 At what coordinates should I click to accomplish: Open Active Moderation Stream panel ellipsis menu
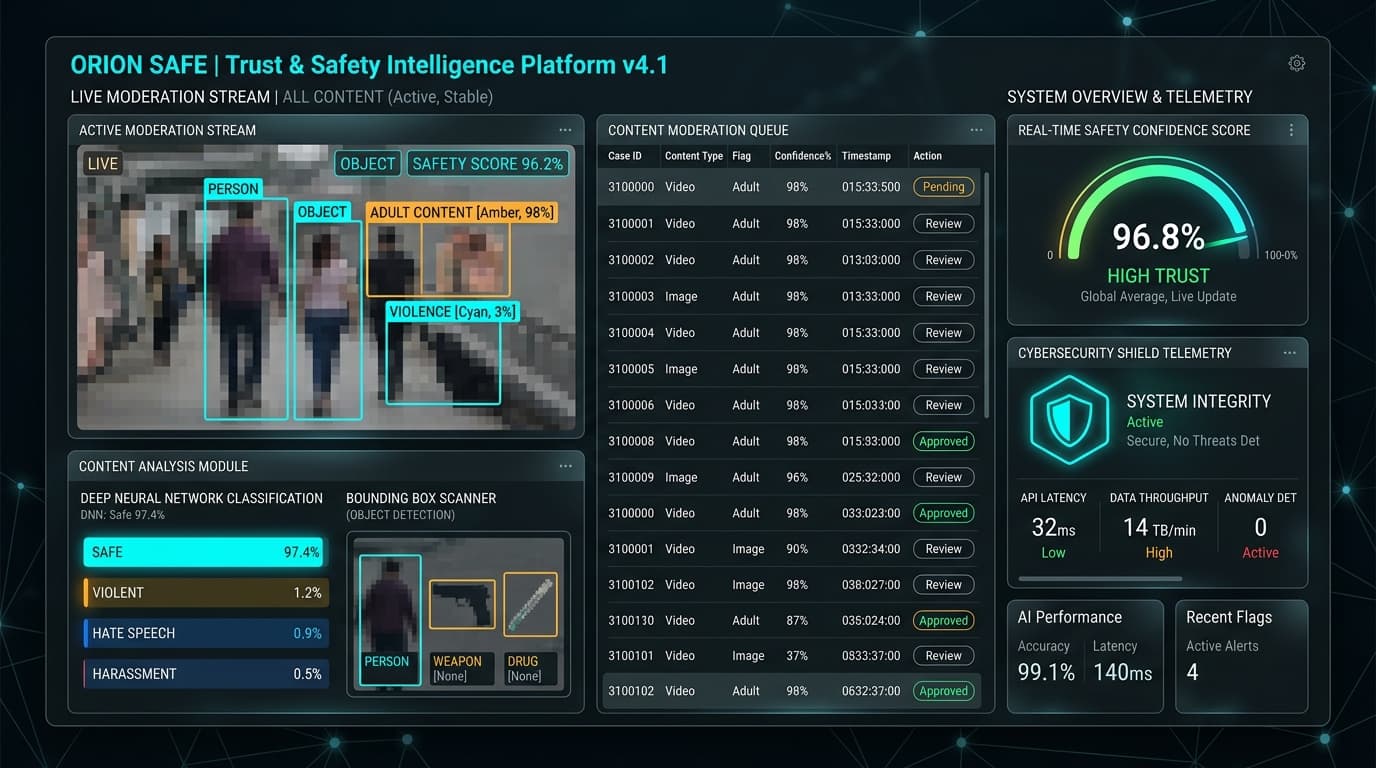[x=565, y=130]
